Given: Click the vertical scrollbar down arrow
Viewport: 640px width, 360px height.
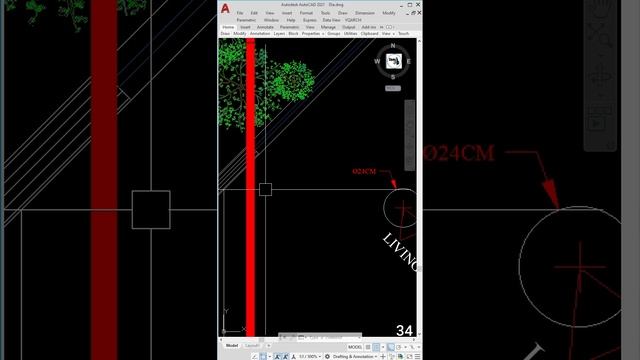Looking at the screenshot, I should [x=419, y=334].
